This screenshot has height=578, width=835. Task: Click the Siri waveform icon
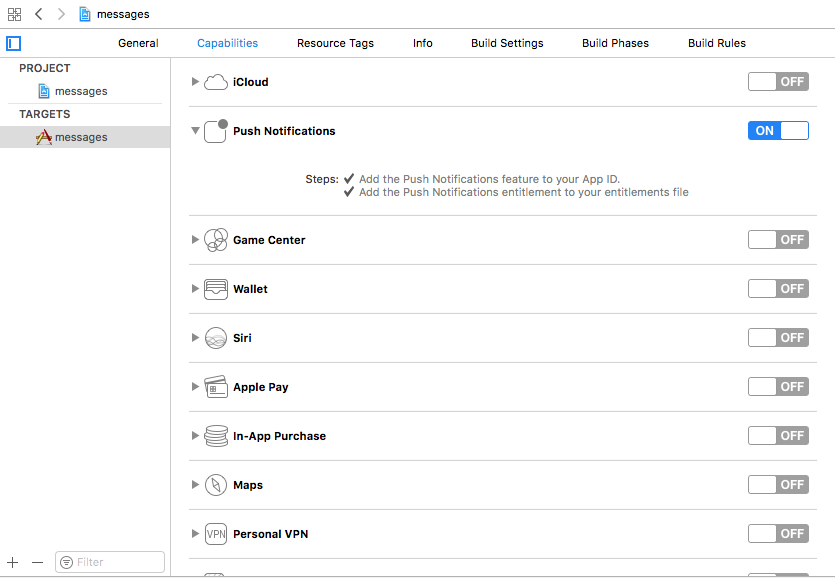pos(216,338)
